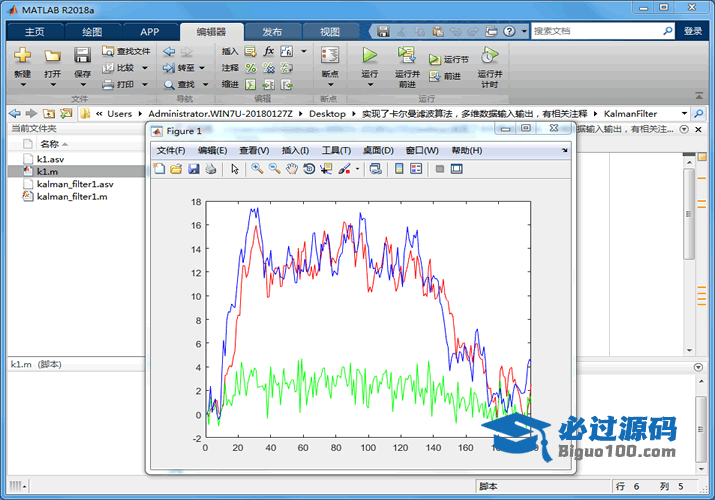Toggle the Edit Plot arrow tool
715x500 pixels.
click(235, 169)
